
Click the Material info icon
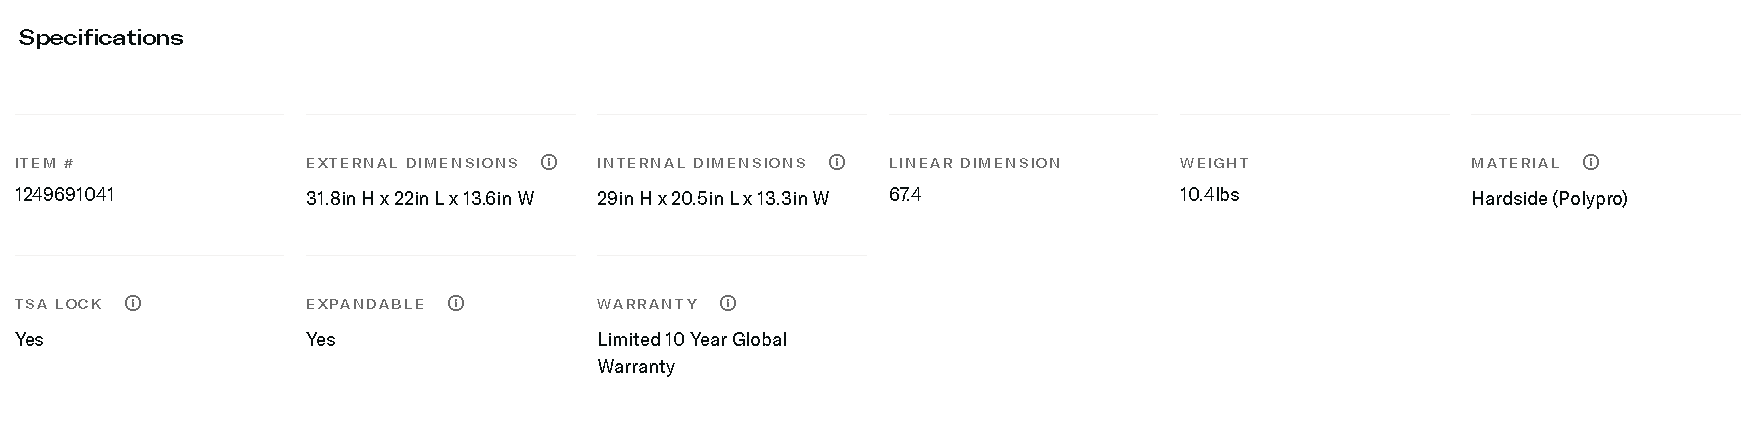click(1591, 162)
